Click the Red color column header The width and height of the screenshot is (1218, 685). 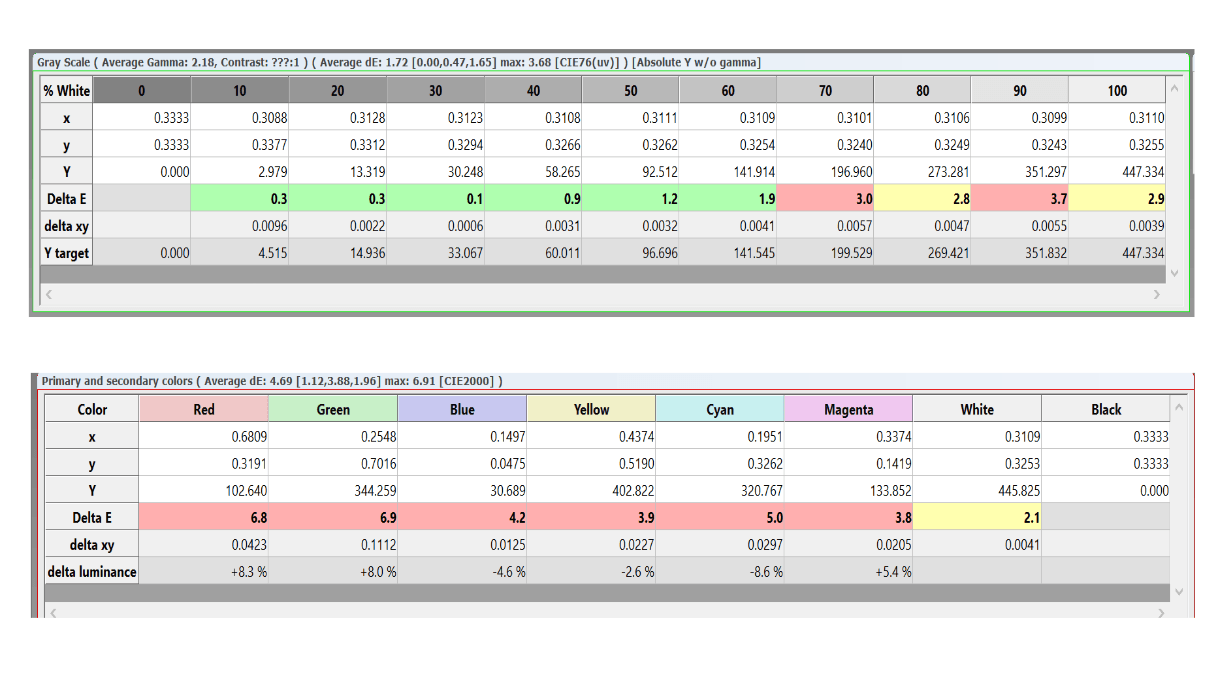point(204,409)
